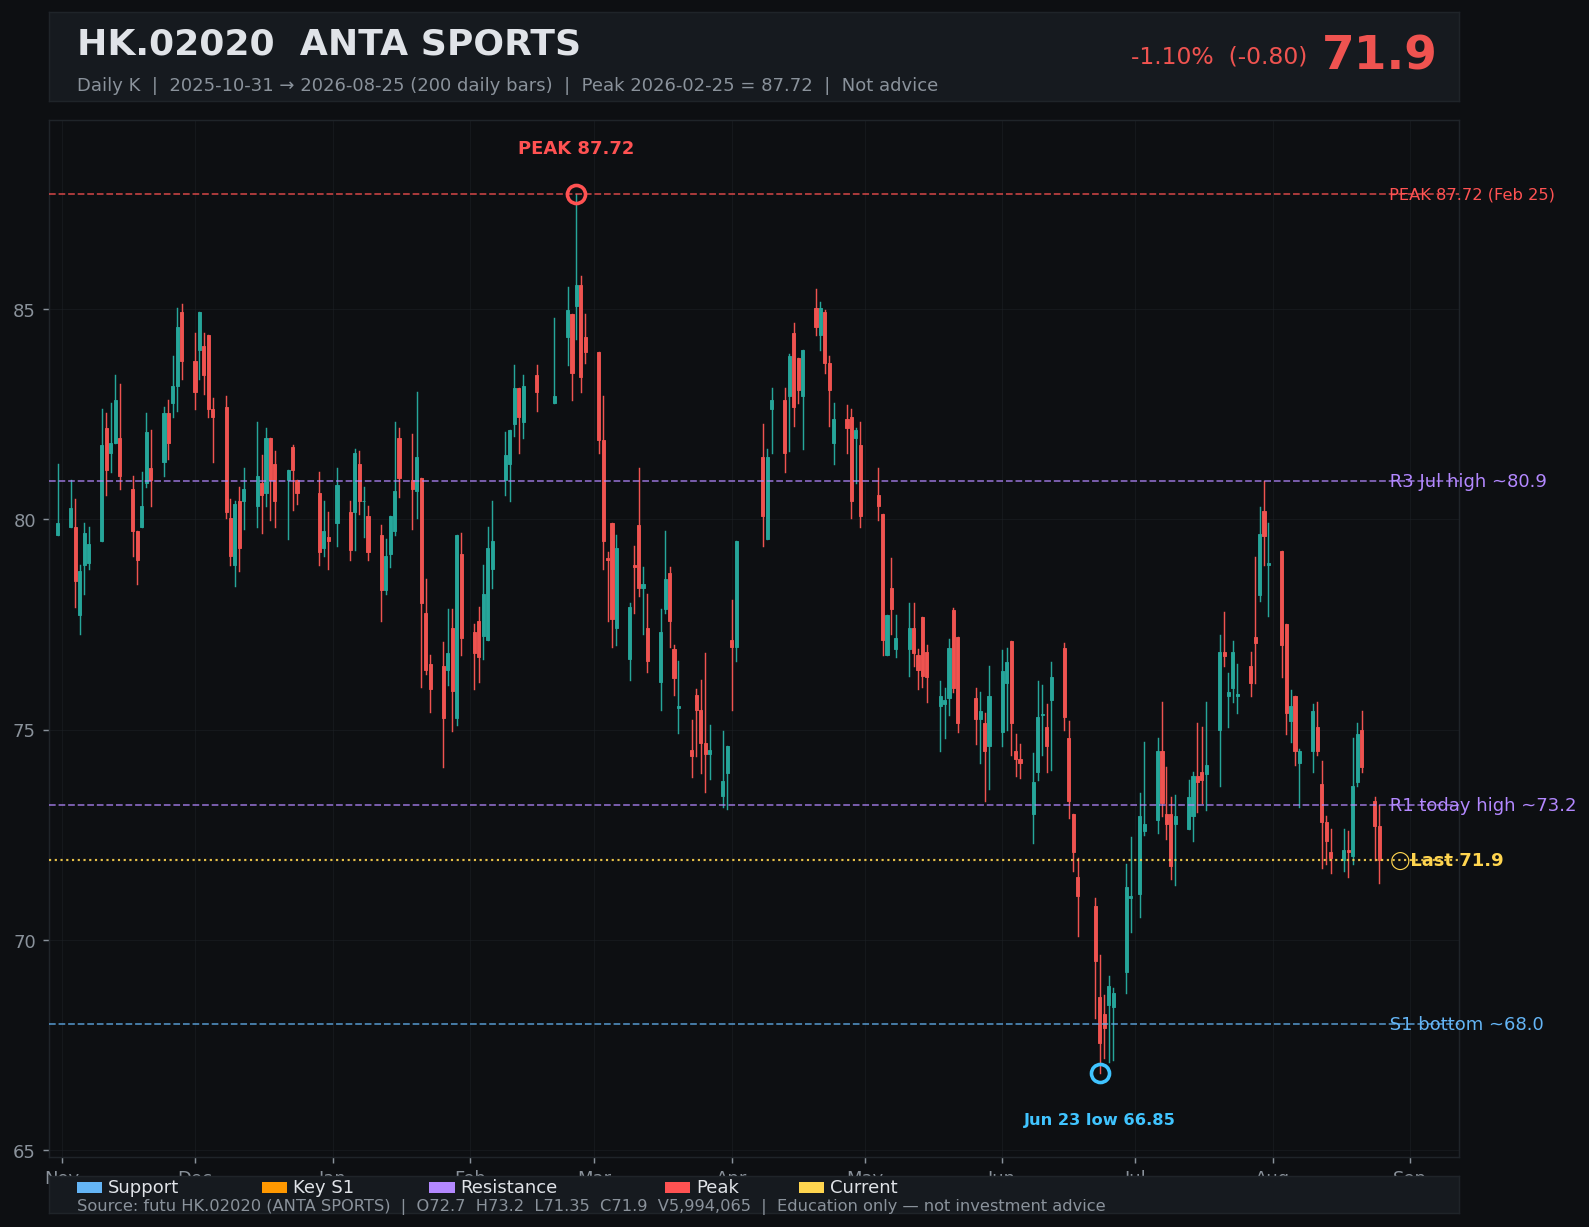The height and width of the screenshot is (1227, 1589).
Task: Click the 85 price axis label
Action: click(x=24, y=310)
